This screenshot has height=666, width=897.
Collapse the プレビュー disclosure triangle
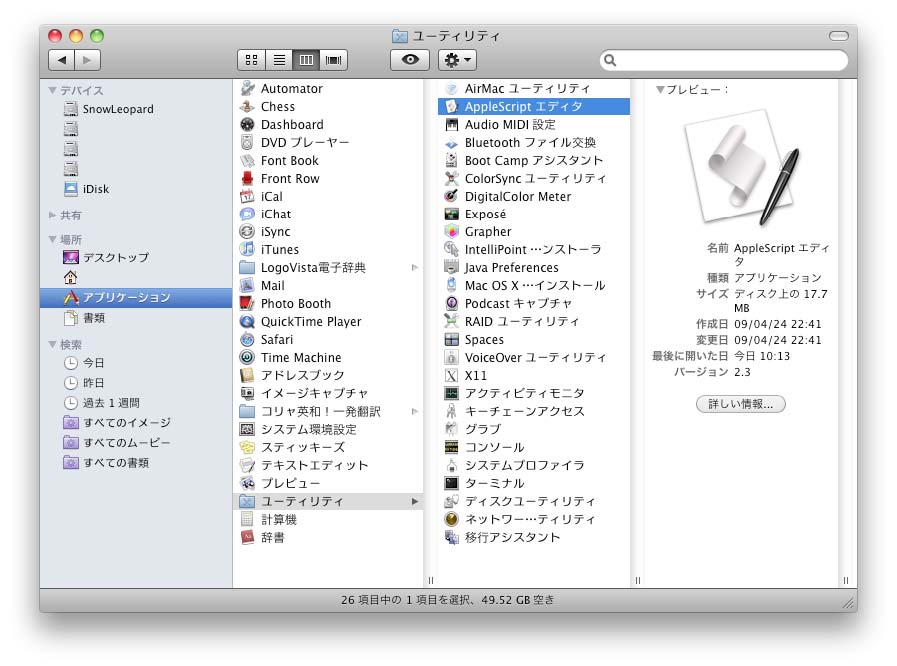pyautogui.click(x=660, y=89)
